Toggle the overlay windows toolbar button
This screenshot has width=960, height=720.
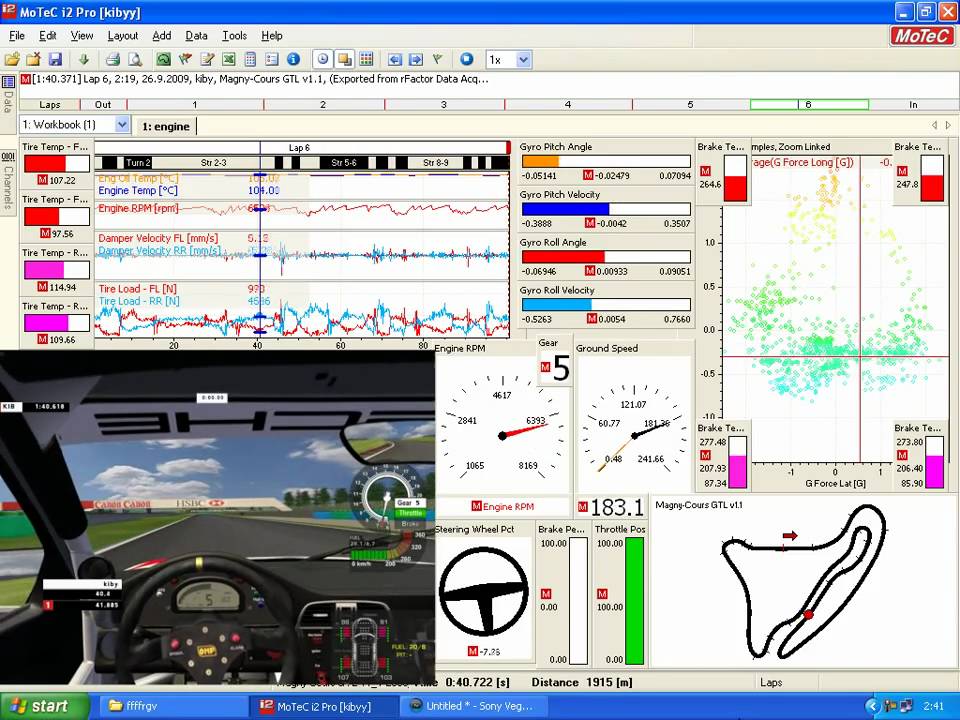click(345, 59)
